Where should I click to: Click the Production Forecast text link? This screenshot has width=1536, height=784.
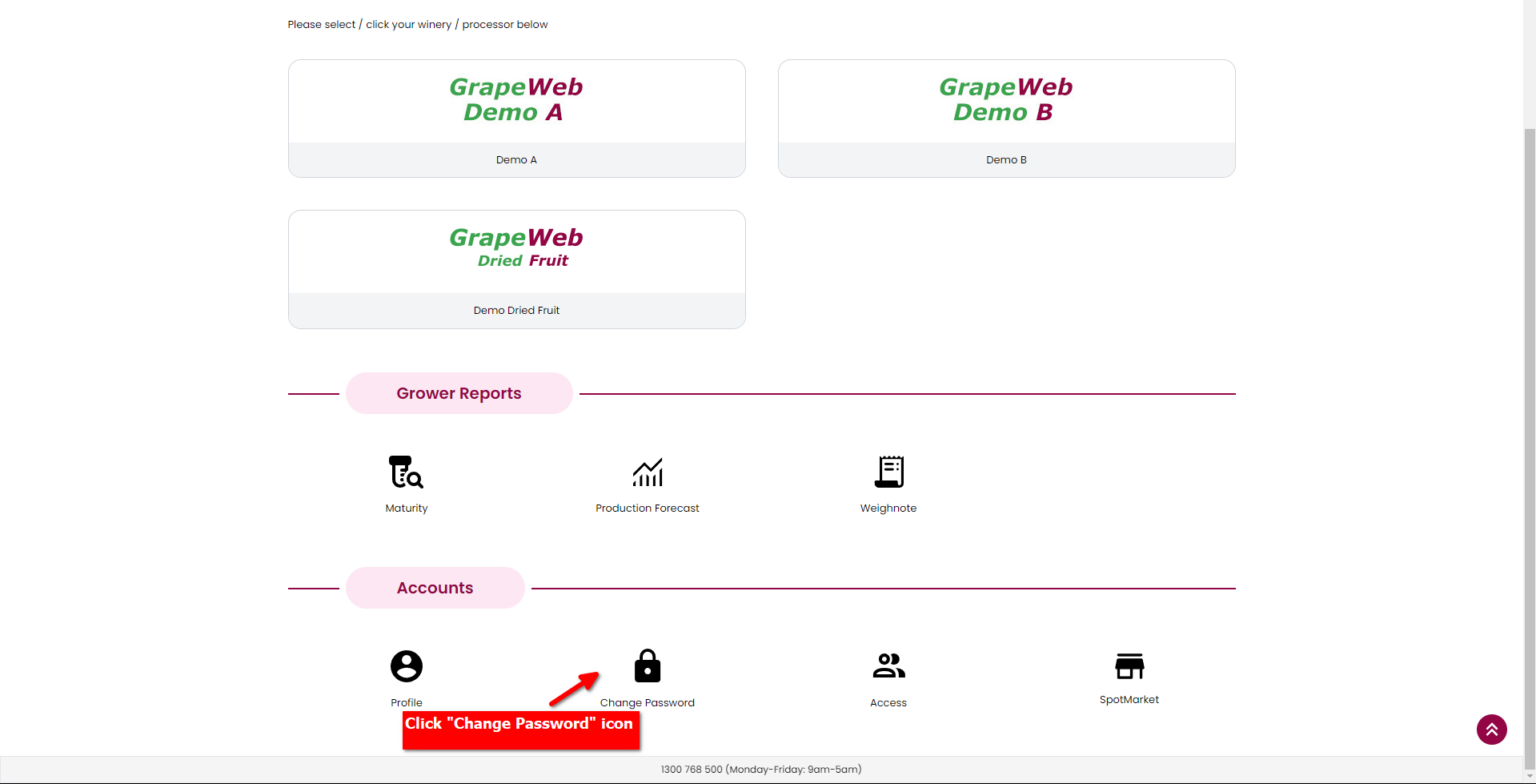point(647,508)
